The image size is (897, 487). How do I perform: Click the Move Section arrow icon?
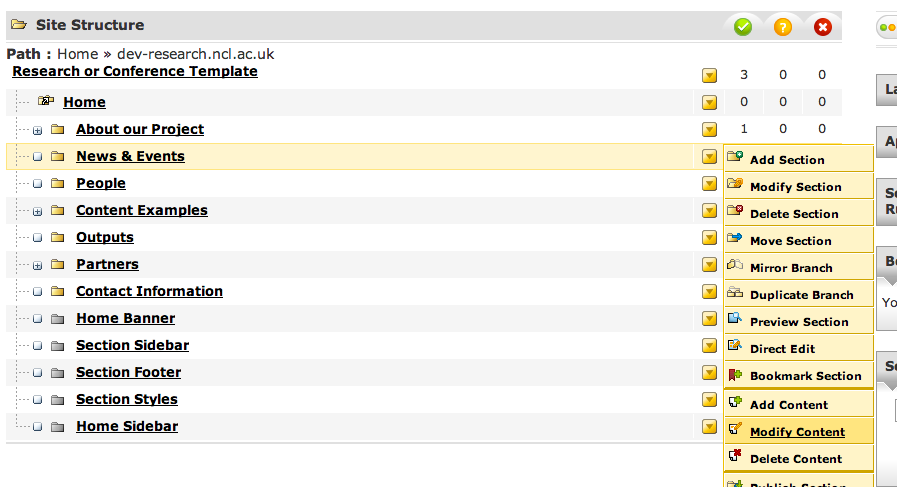coord(735,239)
